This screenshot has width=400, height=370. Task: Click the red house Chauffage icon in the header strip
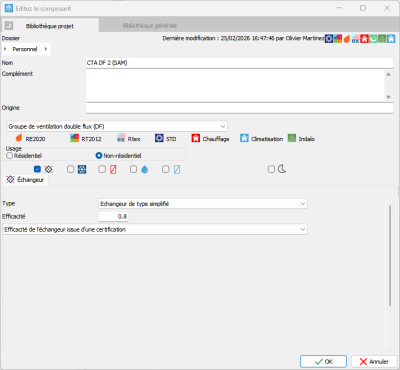point(364,38)
